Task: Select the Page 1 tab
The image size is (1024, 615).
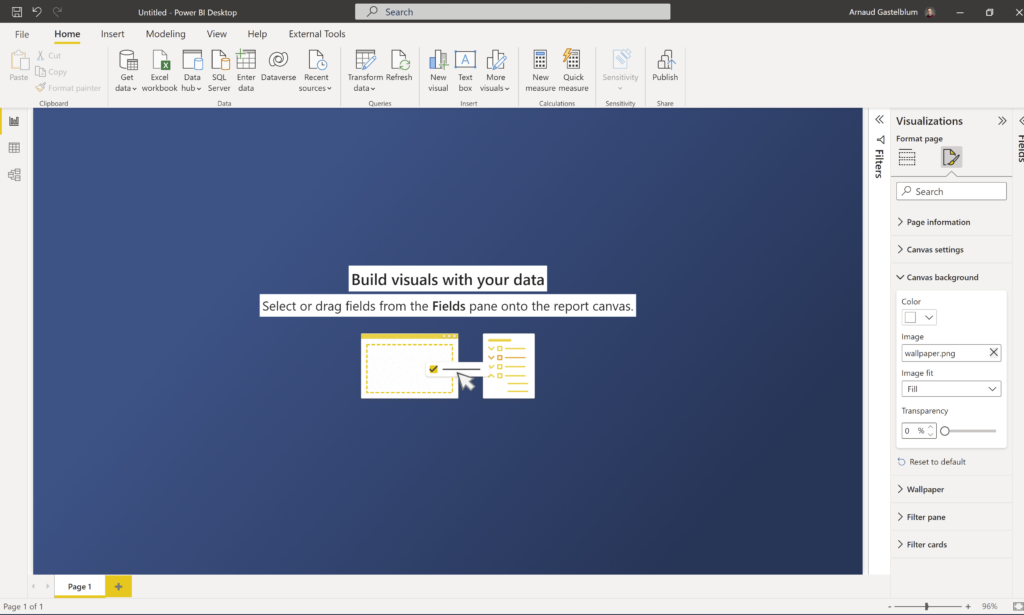Action: [80, 586]
